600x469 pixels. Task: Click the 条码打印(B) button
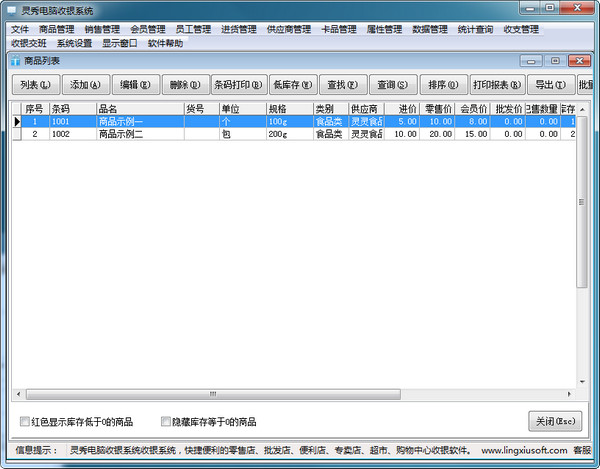(x=238, y=85)
